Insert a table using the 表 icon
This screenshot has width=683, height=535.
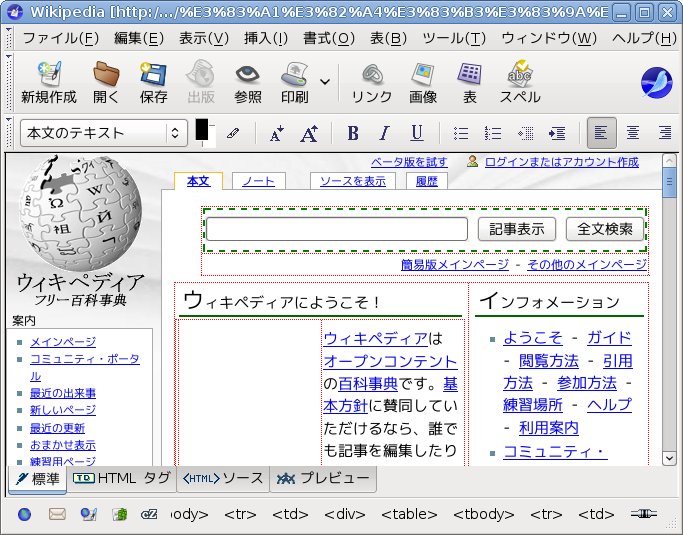tap(469, 82)
